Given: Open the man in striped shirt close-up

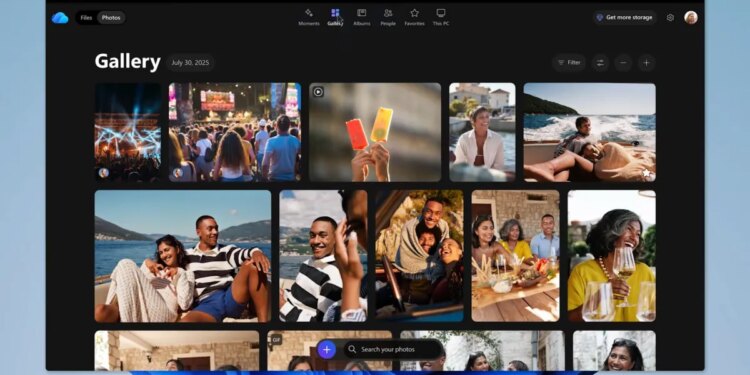Looking at the screenshot, I should coord(323,256).
